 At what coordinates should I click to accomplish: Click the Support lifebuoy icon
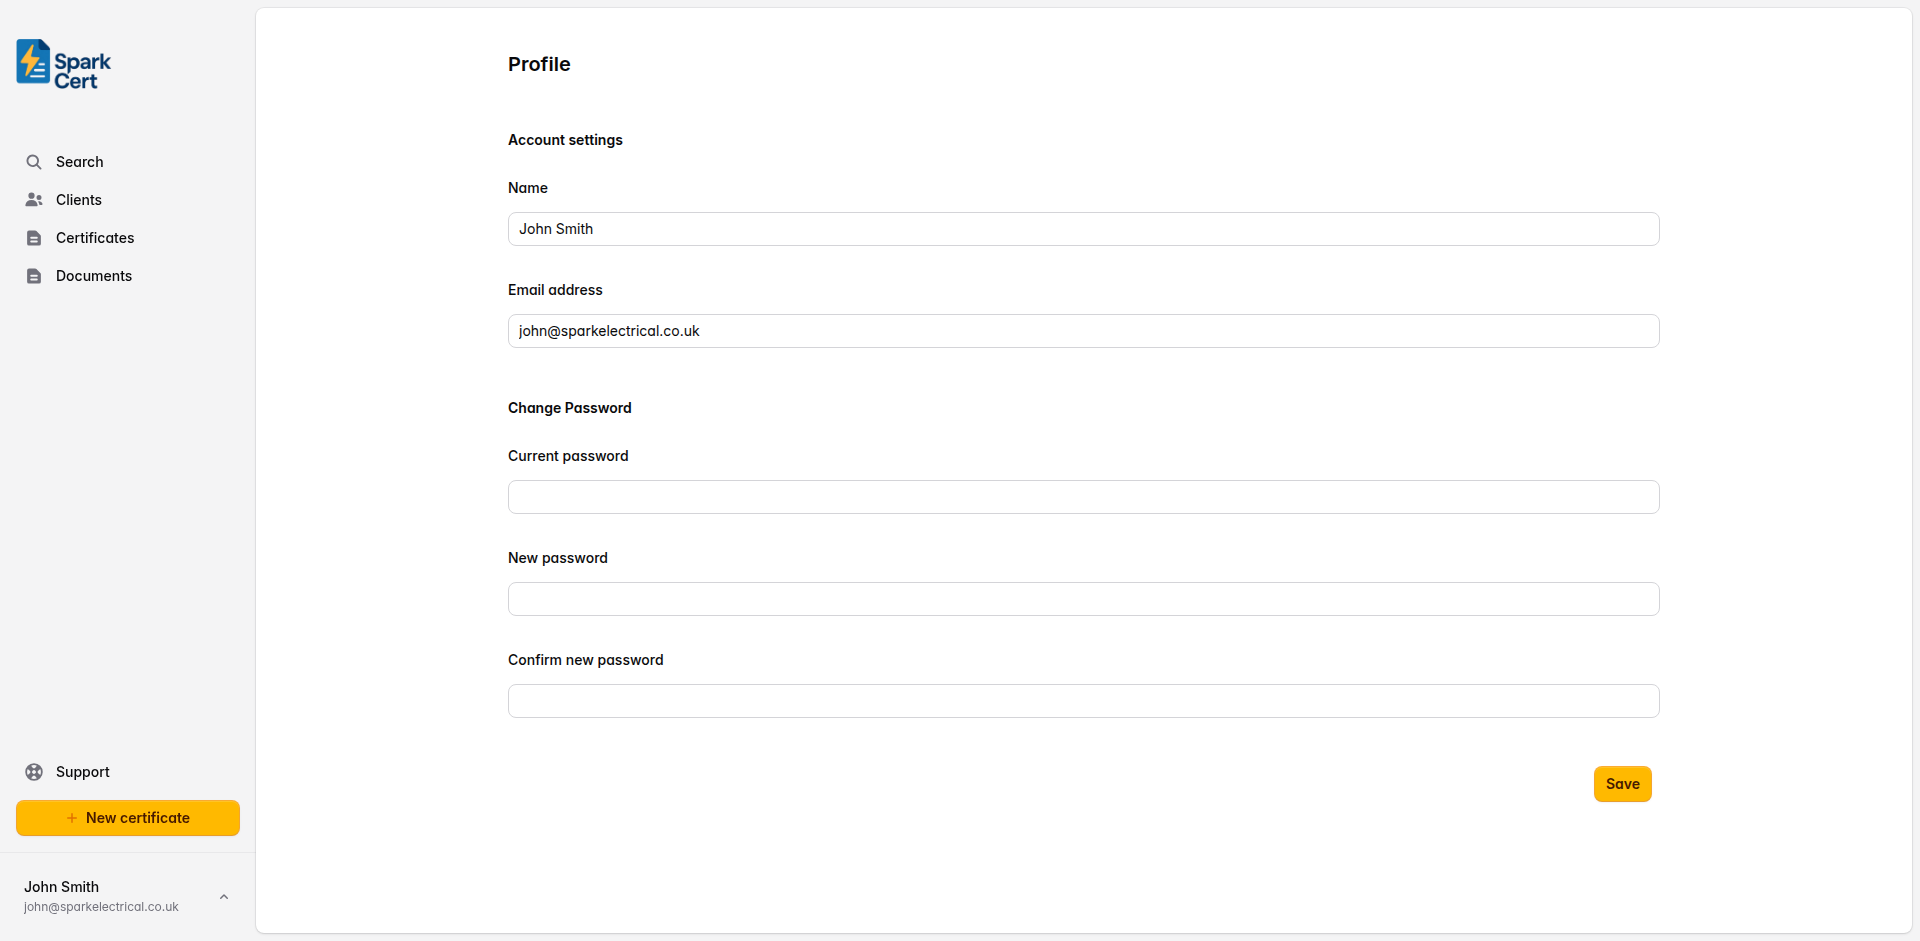pyautogui.click(x=34, y=771)
